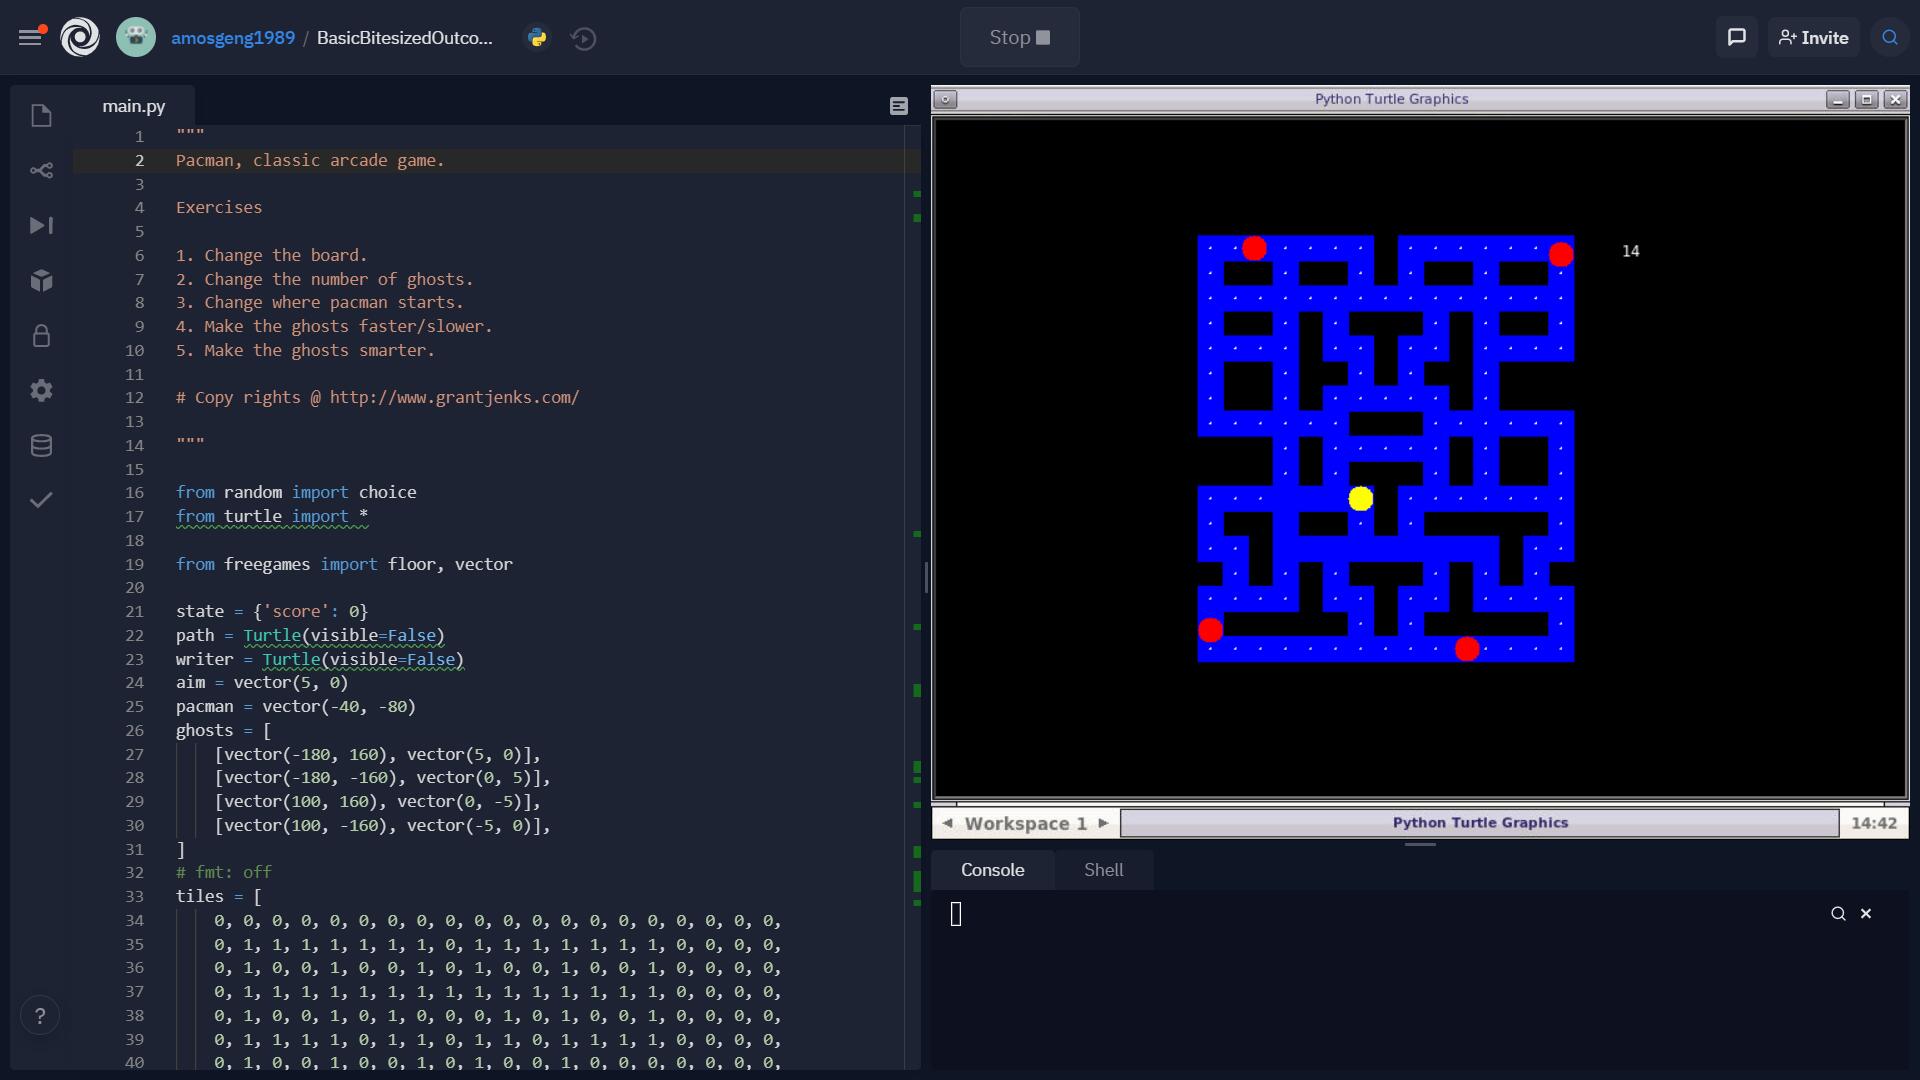Click "1. Change the board." line
Screen dimensions: 1920x1080
[272, 255]
